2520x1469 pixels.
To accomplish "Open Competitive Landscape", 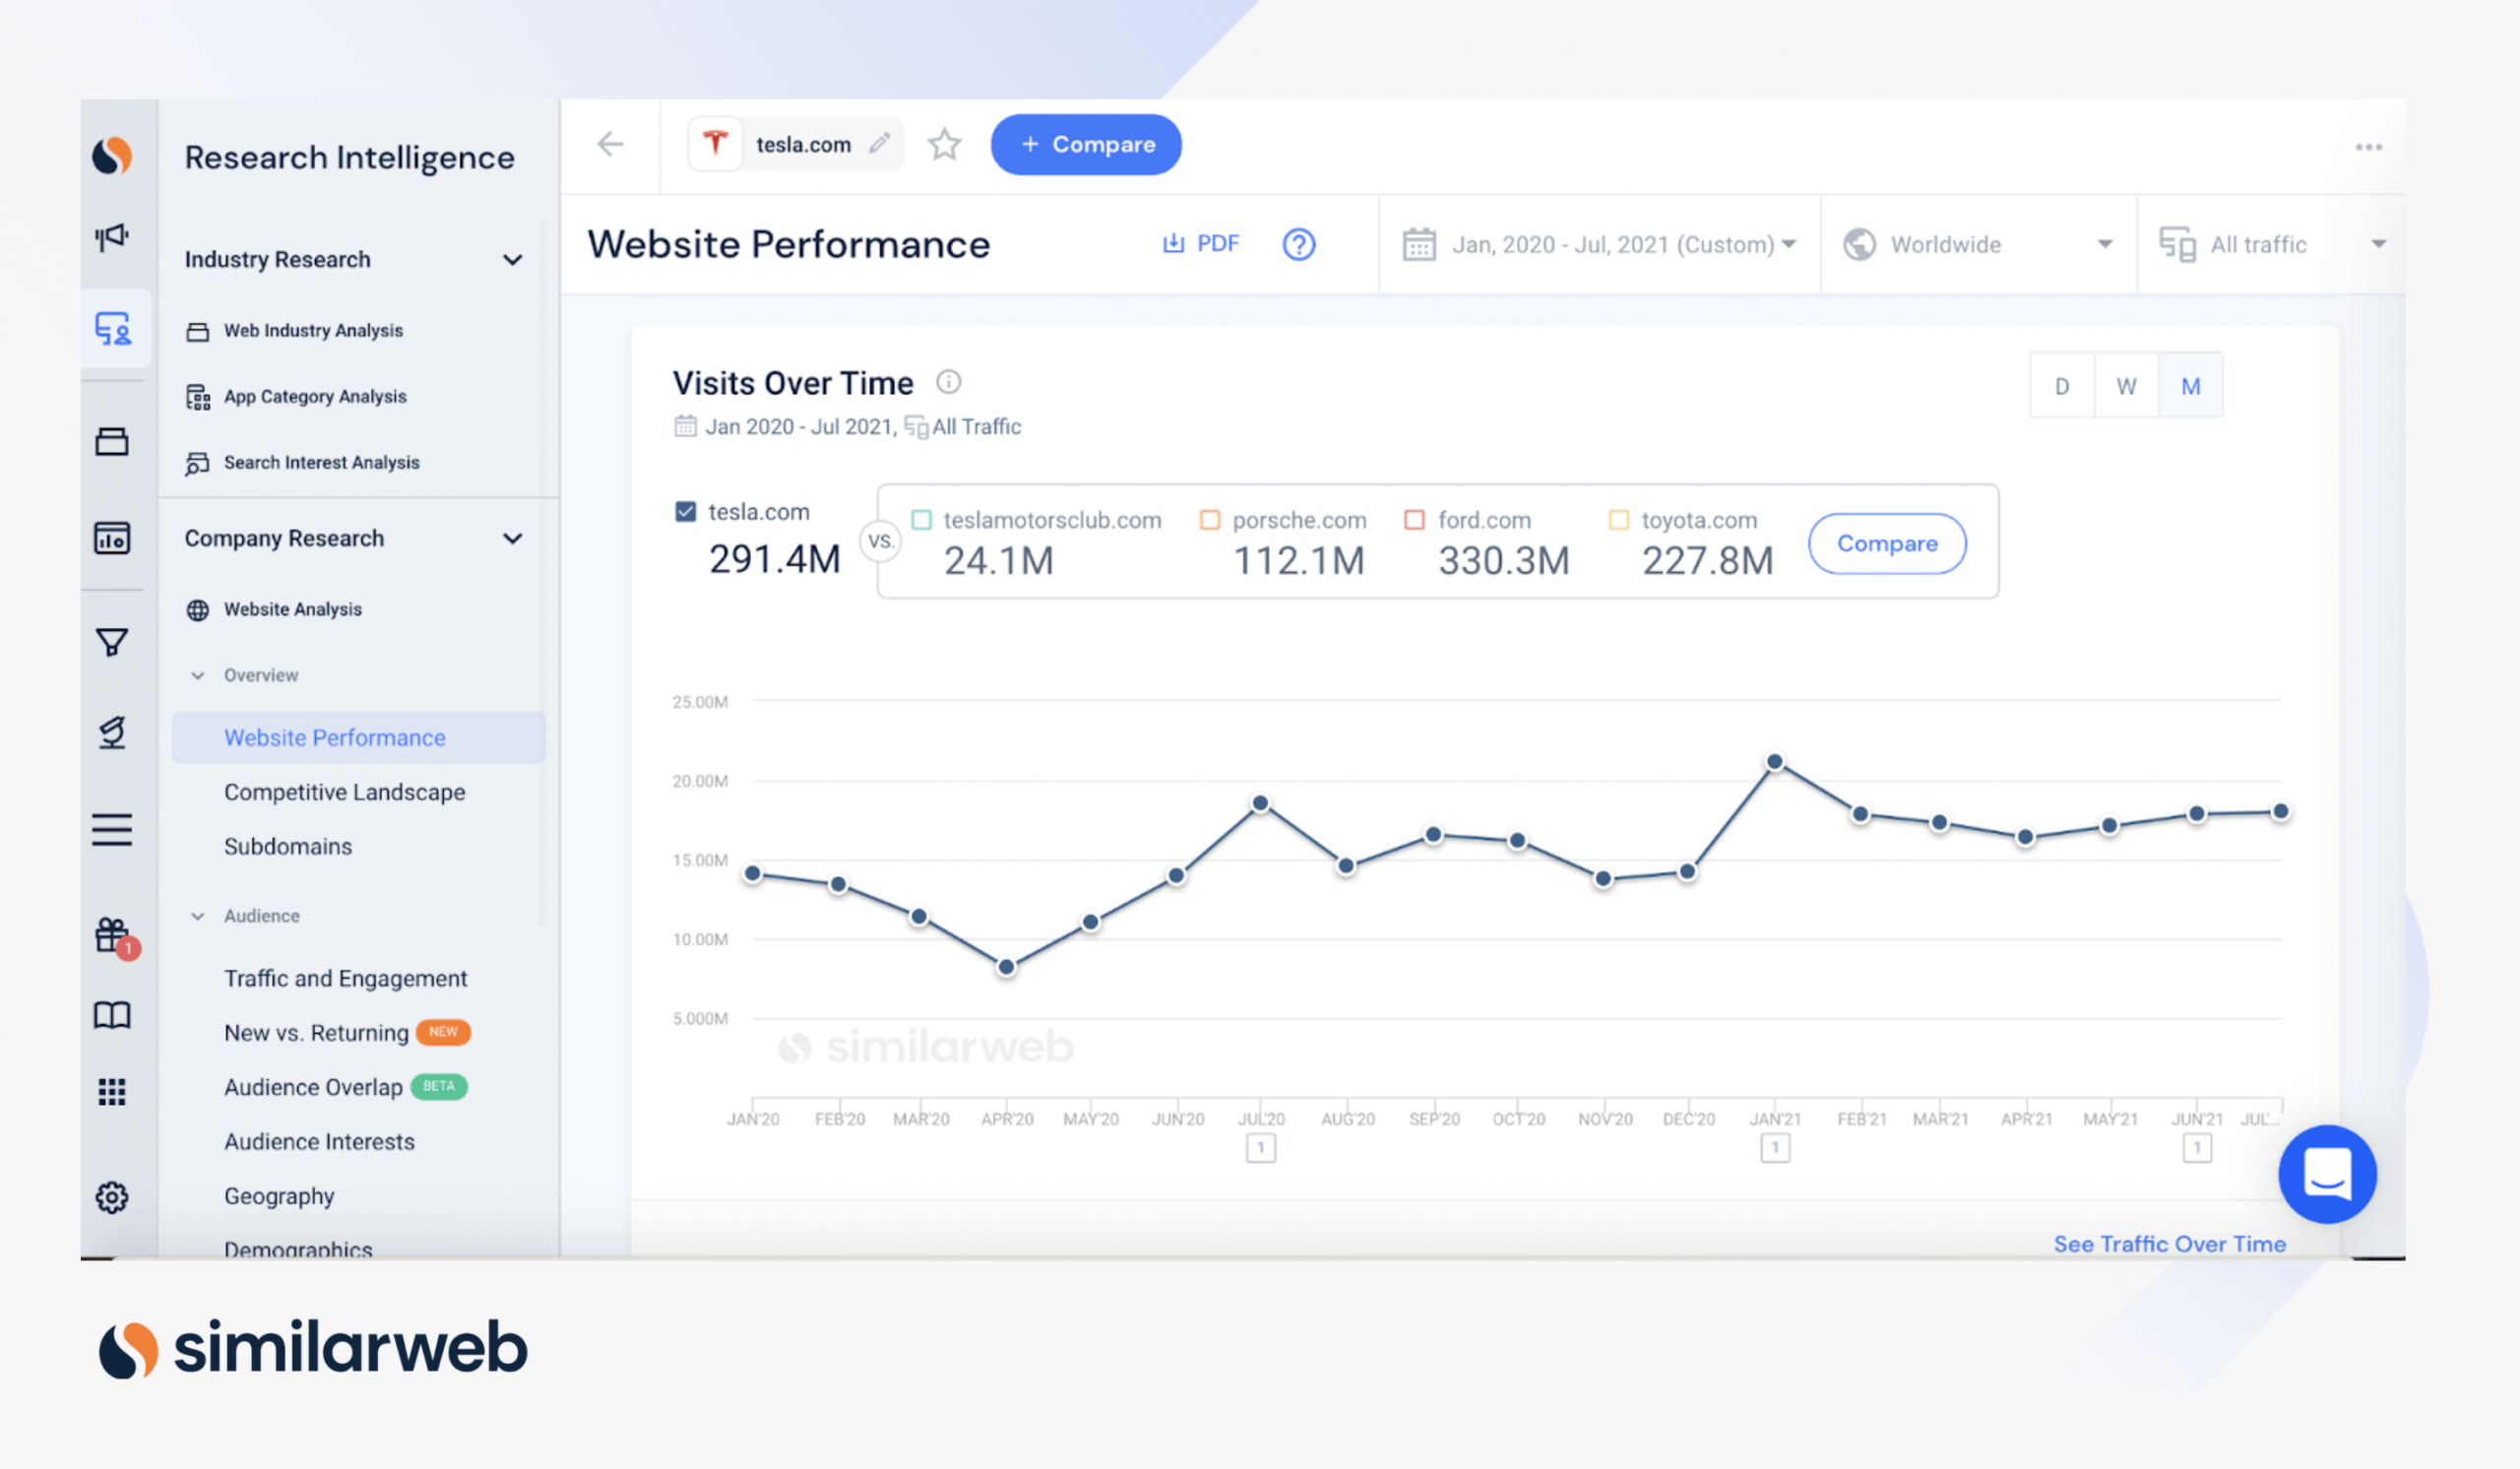I will [x=344, y=792].
